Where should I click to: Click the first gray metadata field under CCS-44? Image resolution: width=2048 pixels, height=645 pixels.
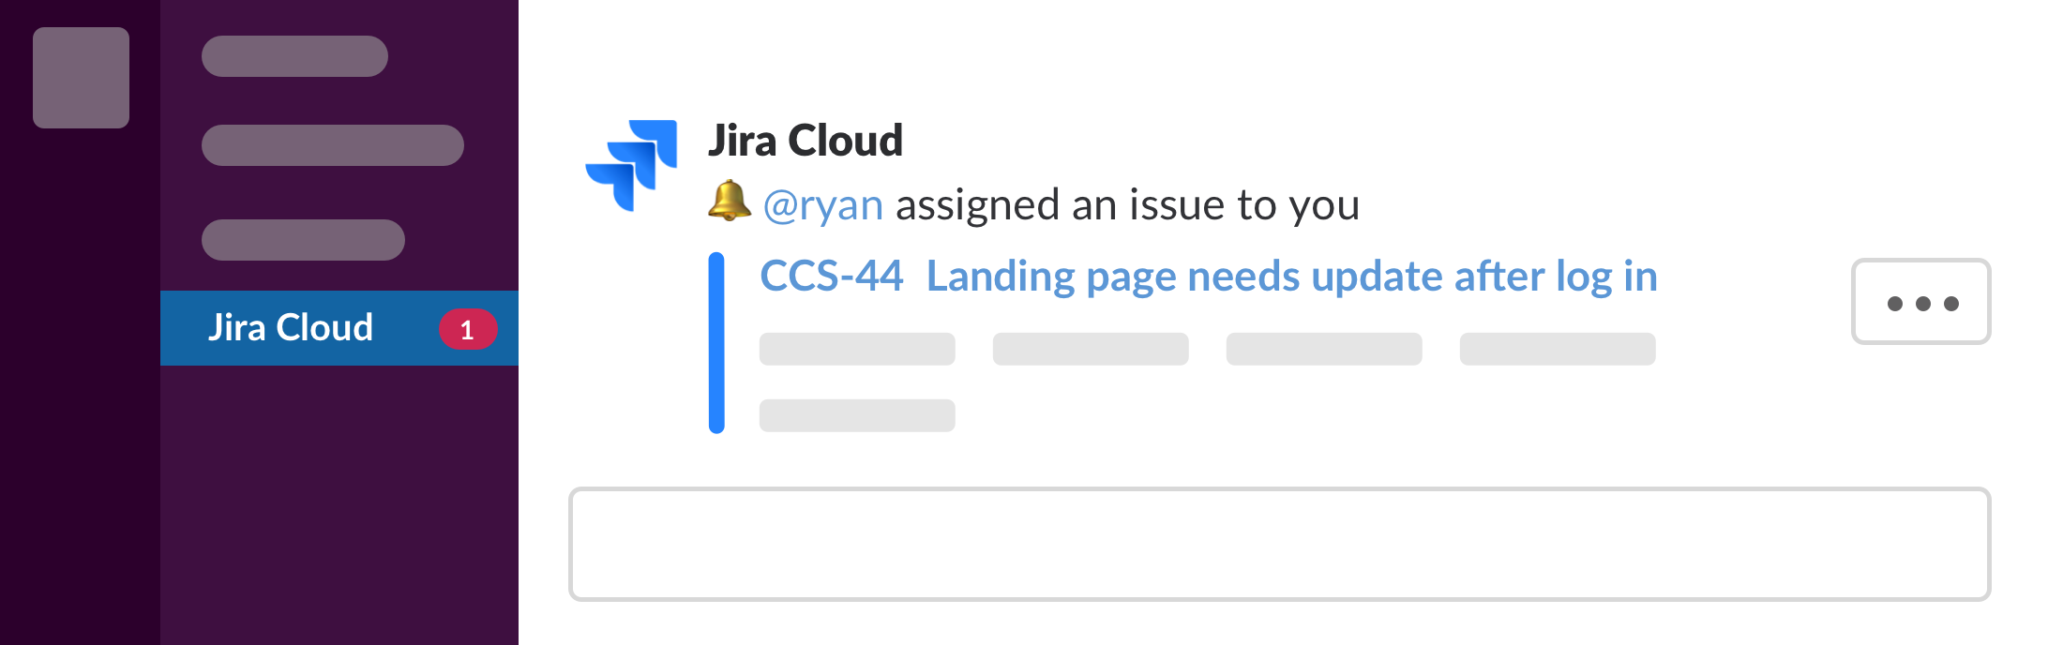(856, 349)
